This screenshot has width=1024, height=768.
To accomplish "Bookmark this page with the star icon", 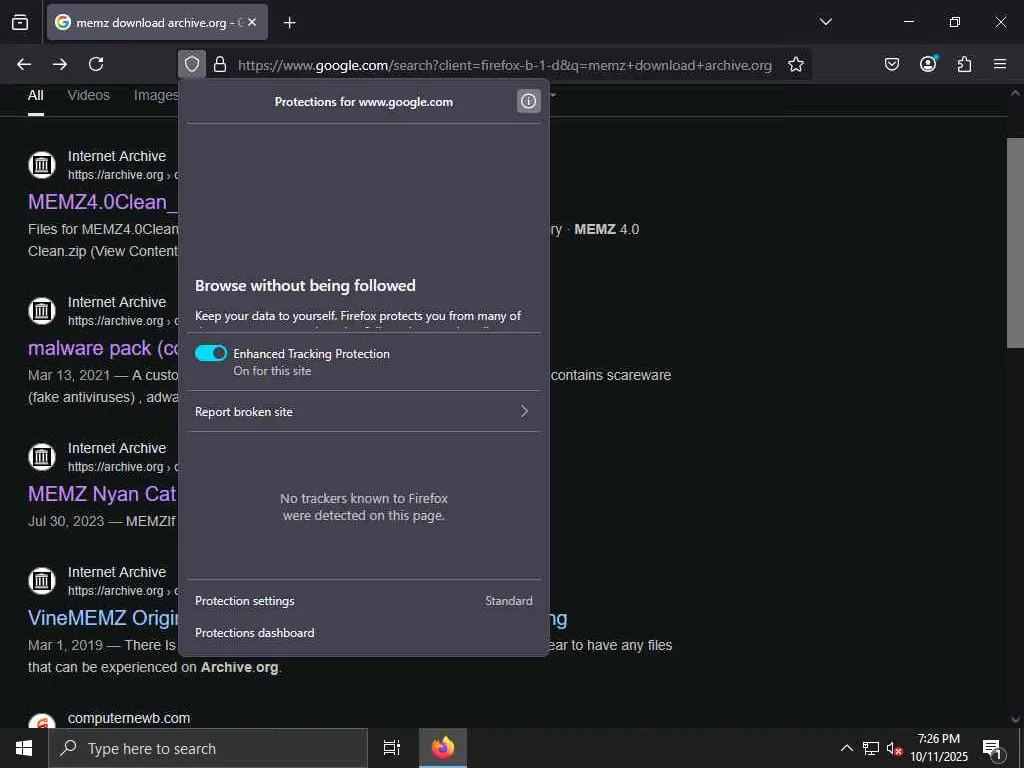I will (795, 64).
